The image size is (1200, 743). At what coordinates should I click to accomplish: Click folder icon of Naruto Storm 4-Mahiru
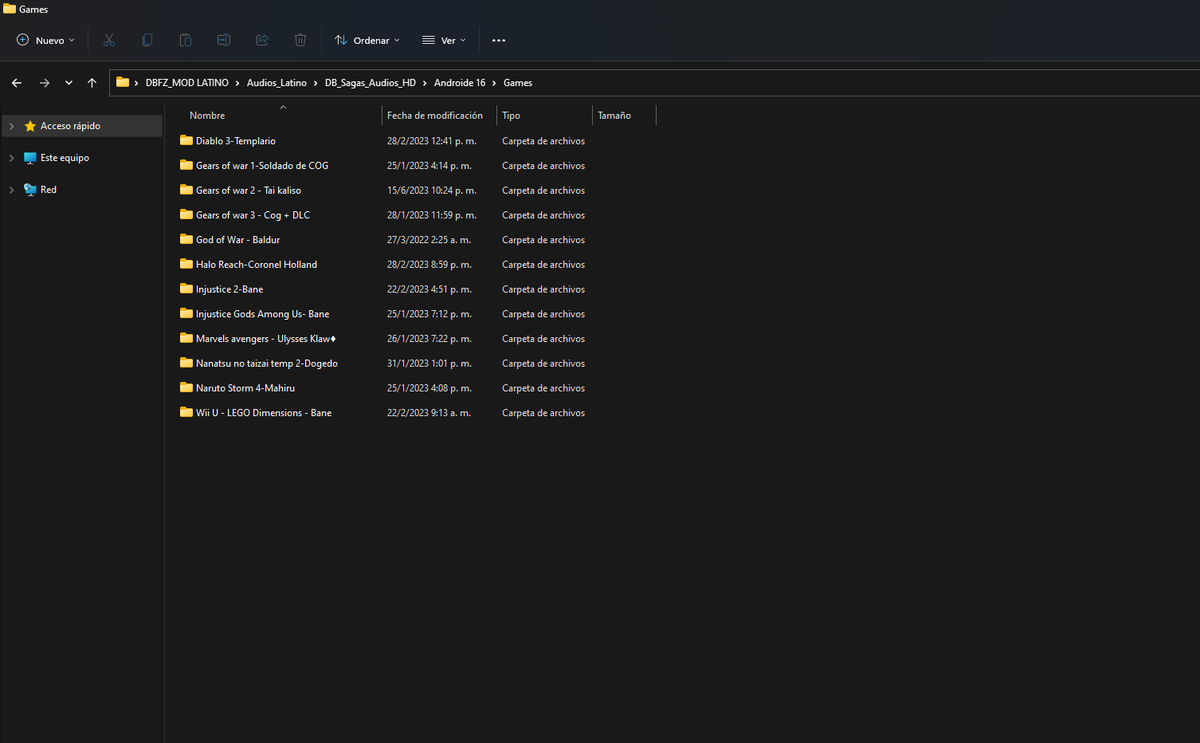click(x=186, y=387)
